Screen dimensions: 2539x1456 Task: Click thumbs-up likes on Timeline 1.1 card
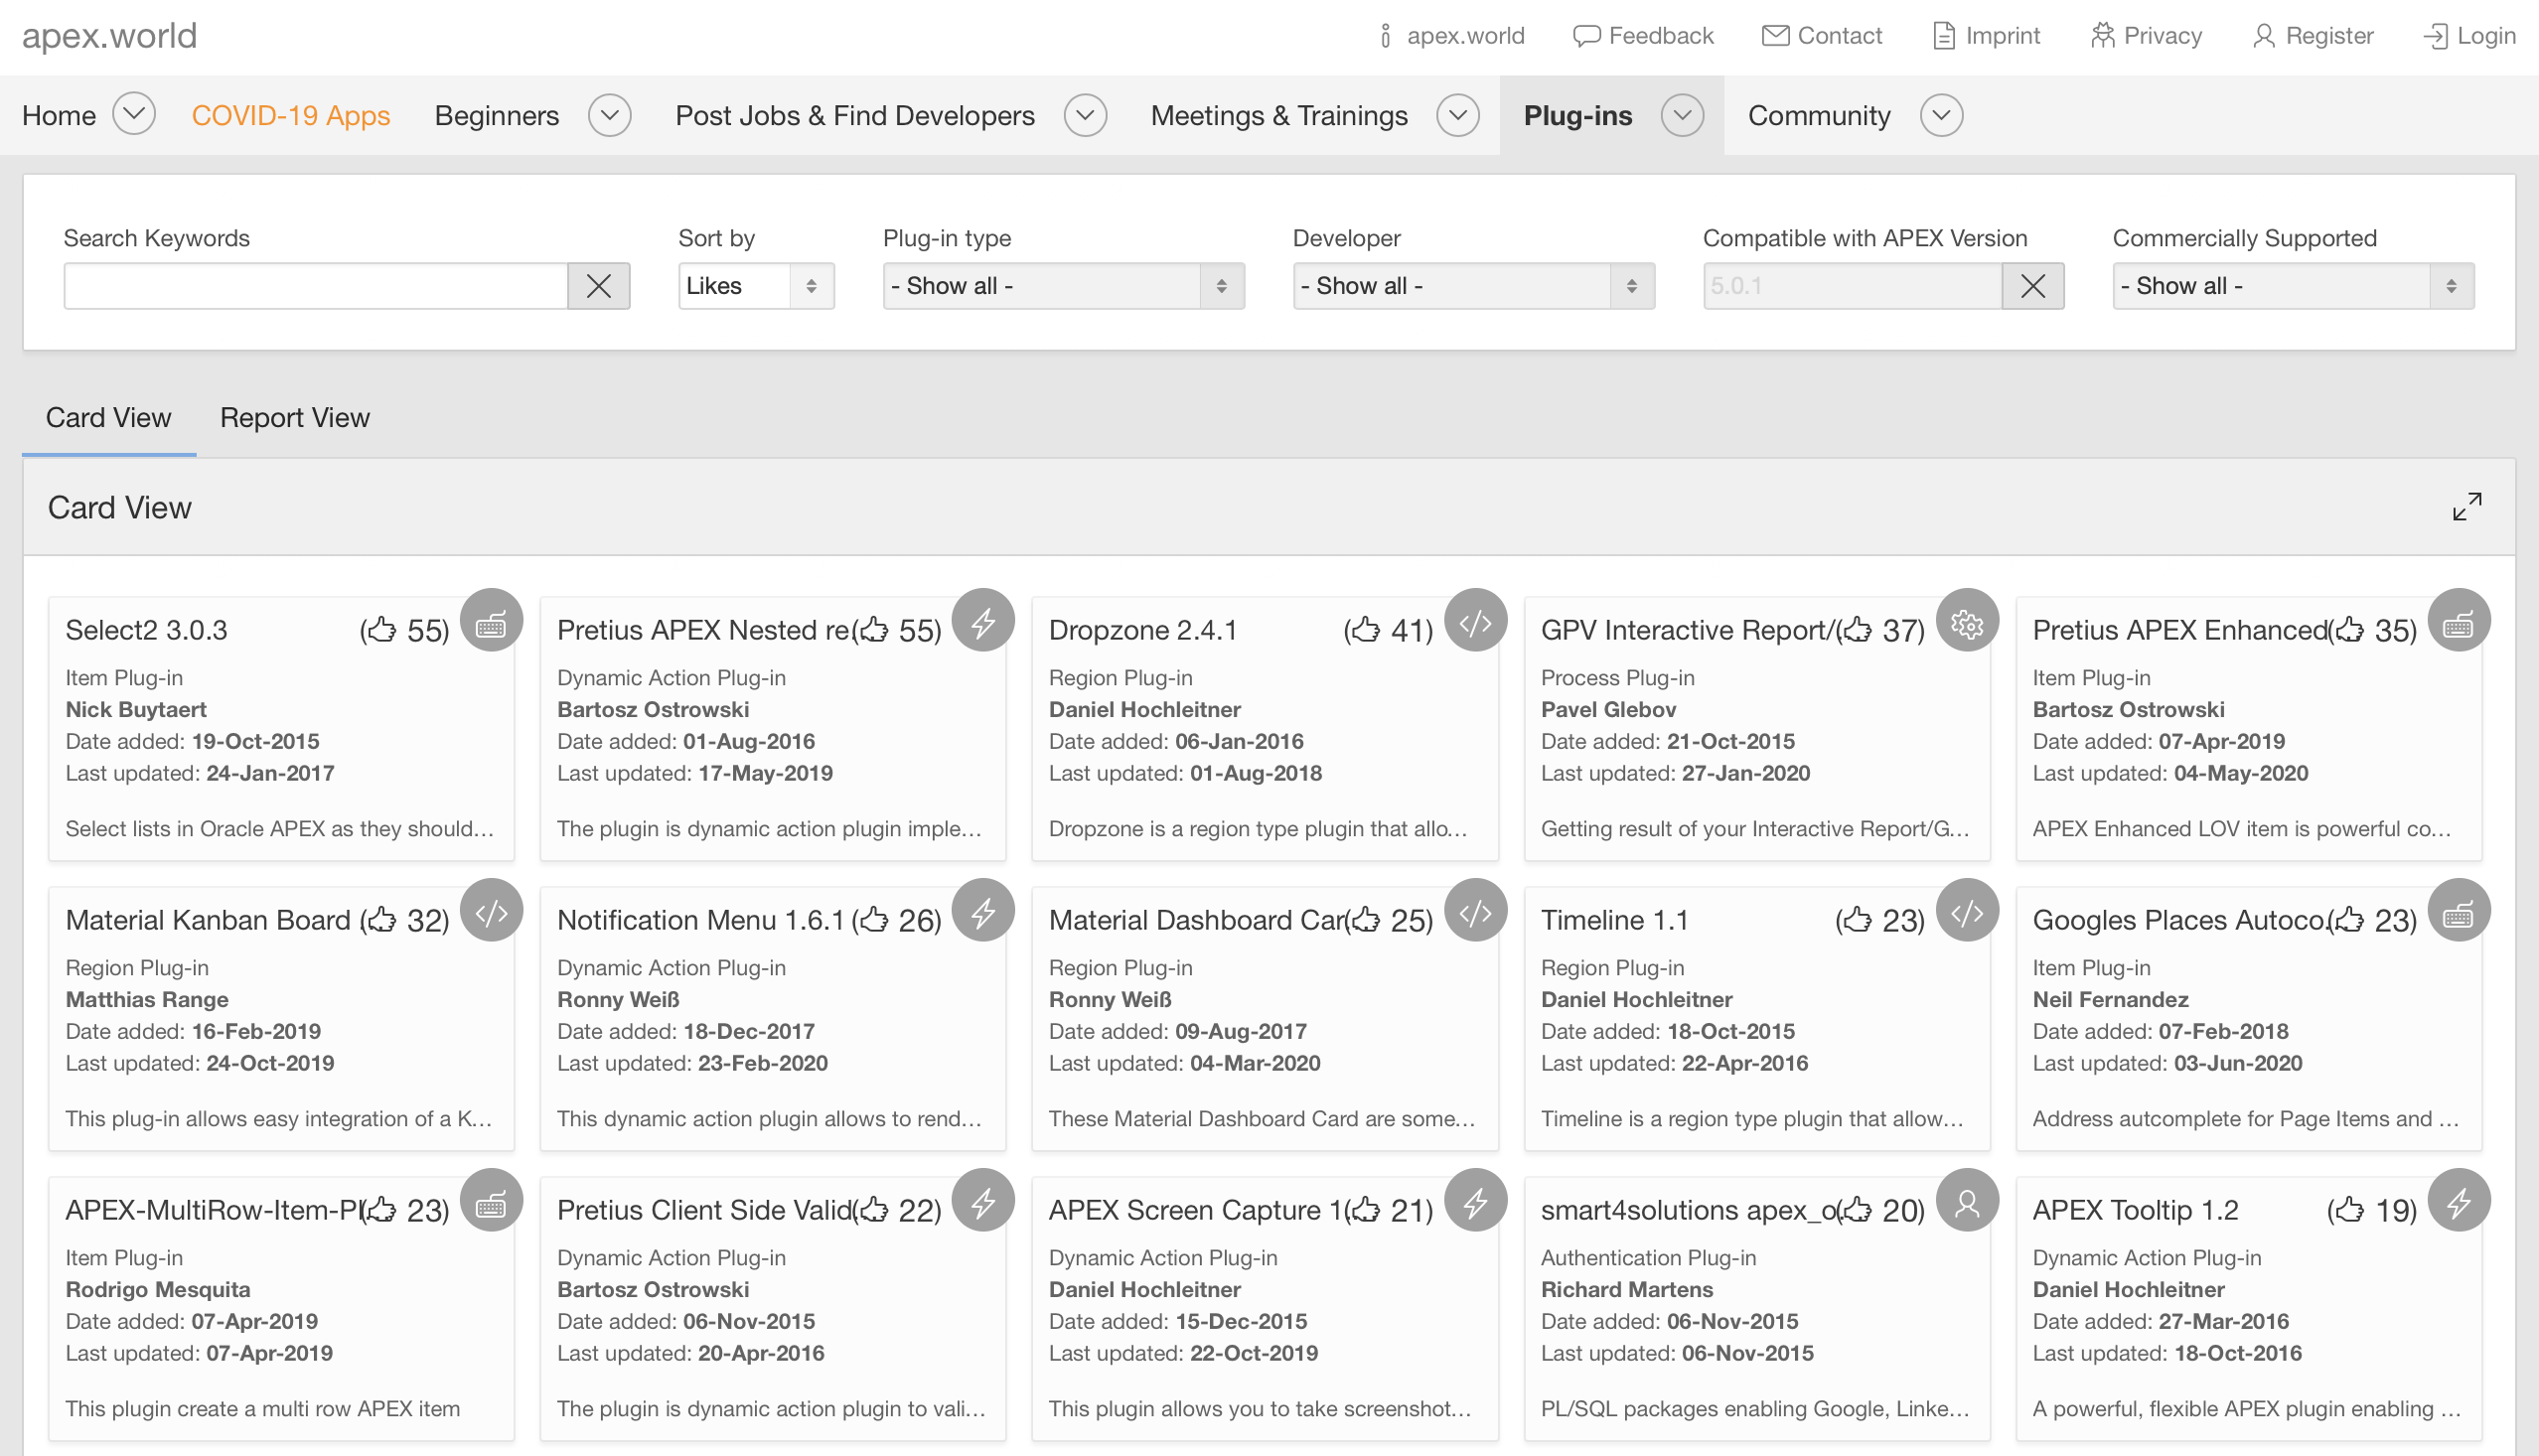tap(1857, 919)
